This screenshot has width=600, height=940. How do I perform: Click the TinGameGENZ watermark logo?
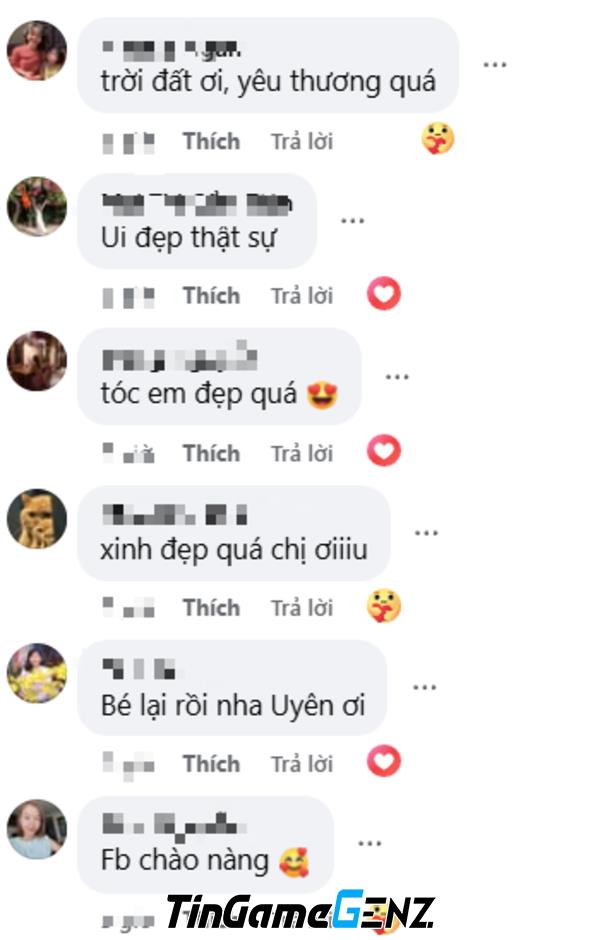tap(300, 912)
